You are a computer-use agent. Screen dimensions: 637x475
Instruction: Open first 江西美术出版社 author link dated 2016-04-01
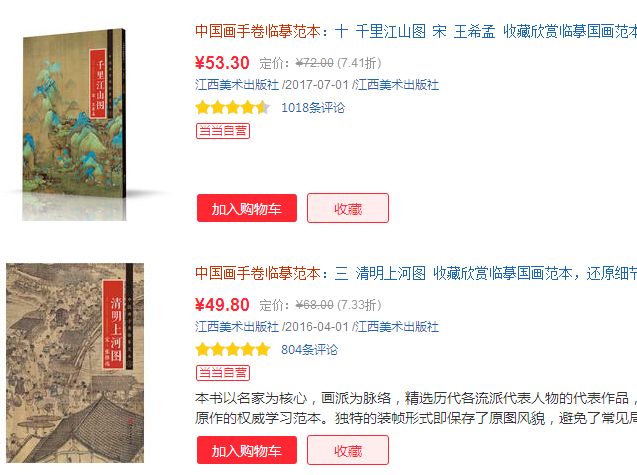click(237, 327)
